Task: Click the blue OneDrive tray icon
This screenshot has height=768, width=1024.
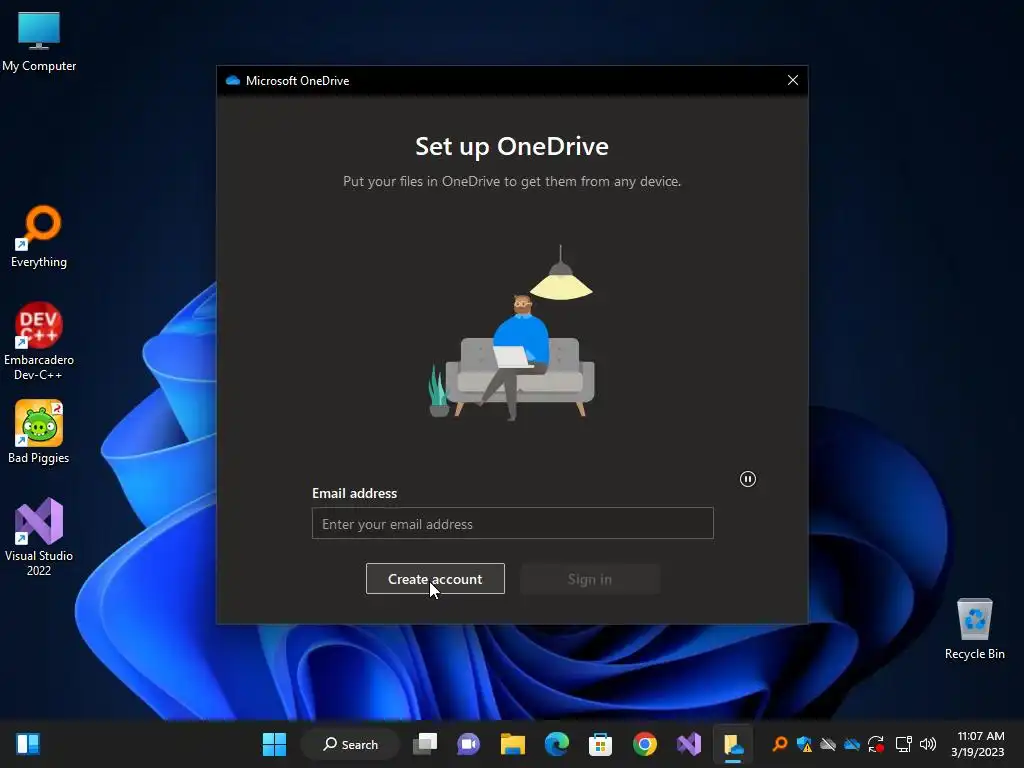Action: click(852, 744)
